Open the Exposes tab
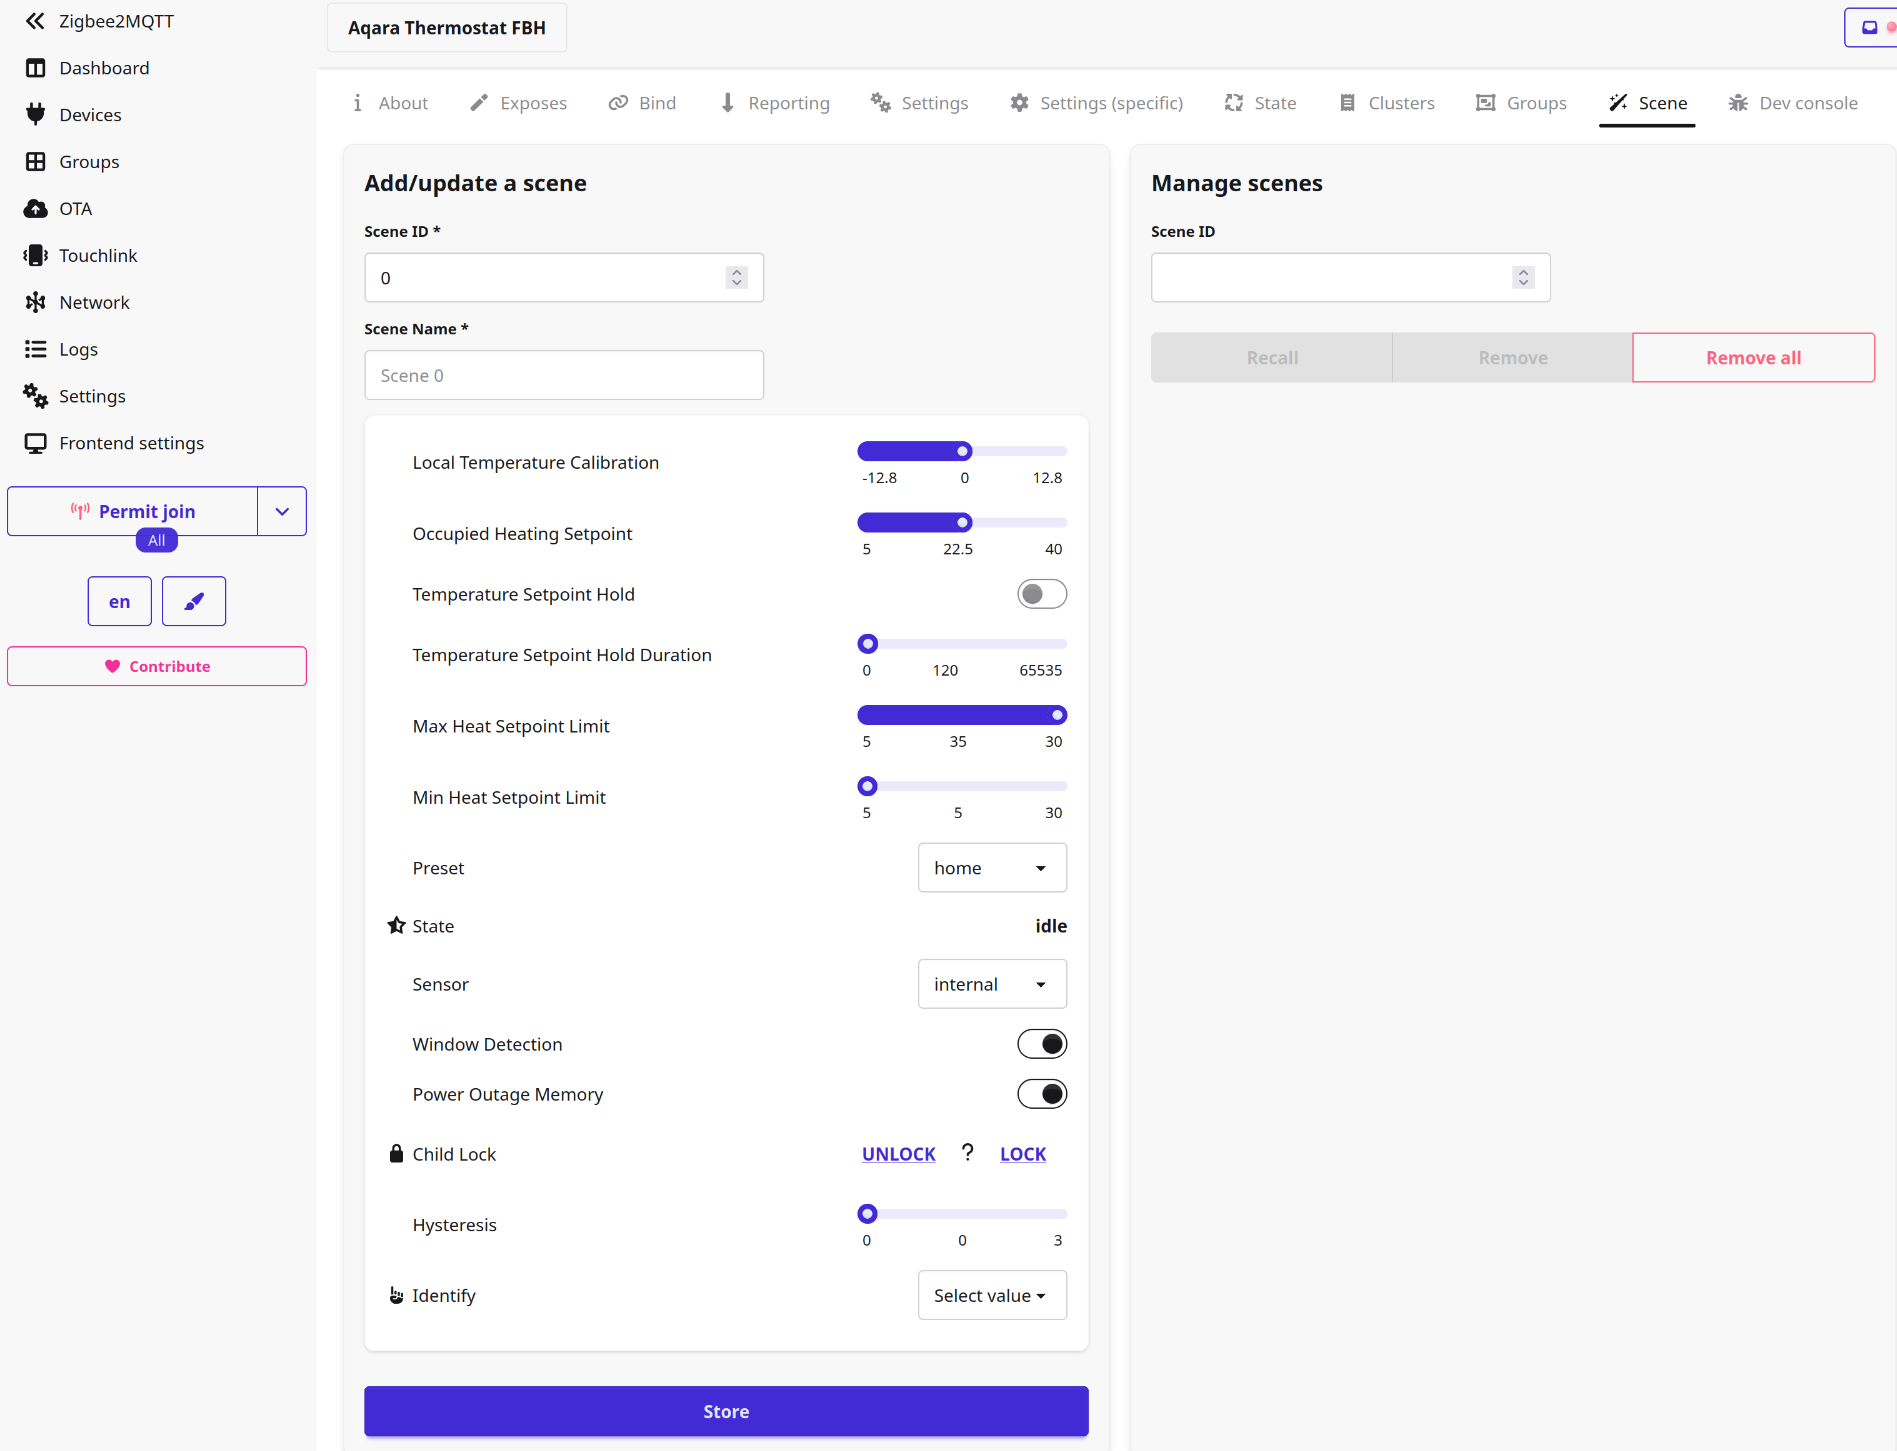 pos(519,103)
